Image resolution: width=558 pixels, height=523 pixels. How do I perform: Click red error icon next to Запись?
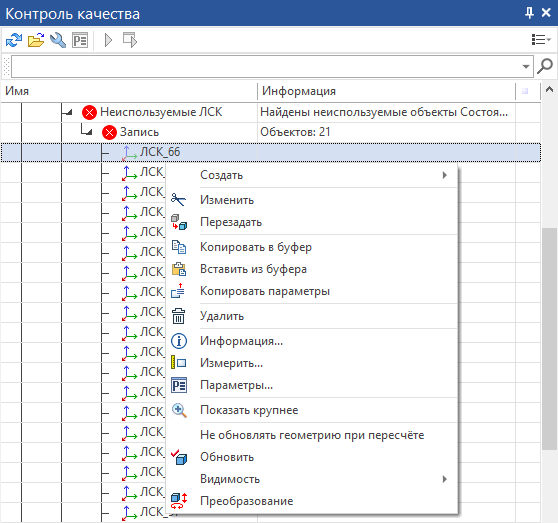109,132
